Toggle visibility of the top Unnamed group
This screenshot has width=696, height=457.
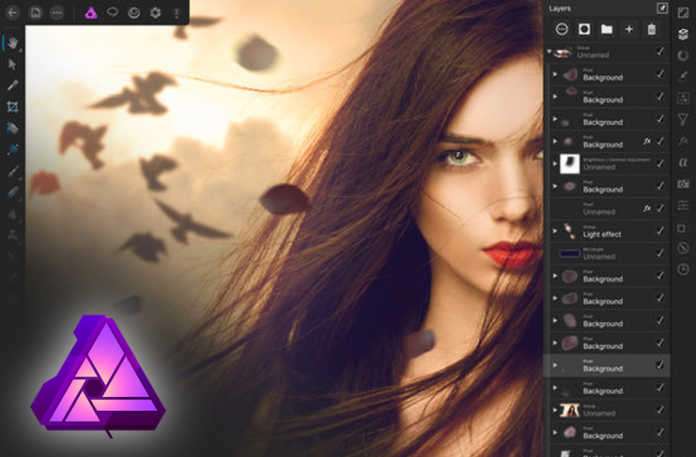[x=660, y=51]
